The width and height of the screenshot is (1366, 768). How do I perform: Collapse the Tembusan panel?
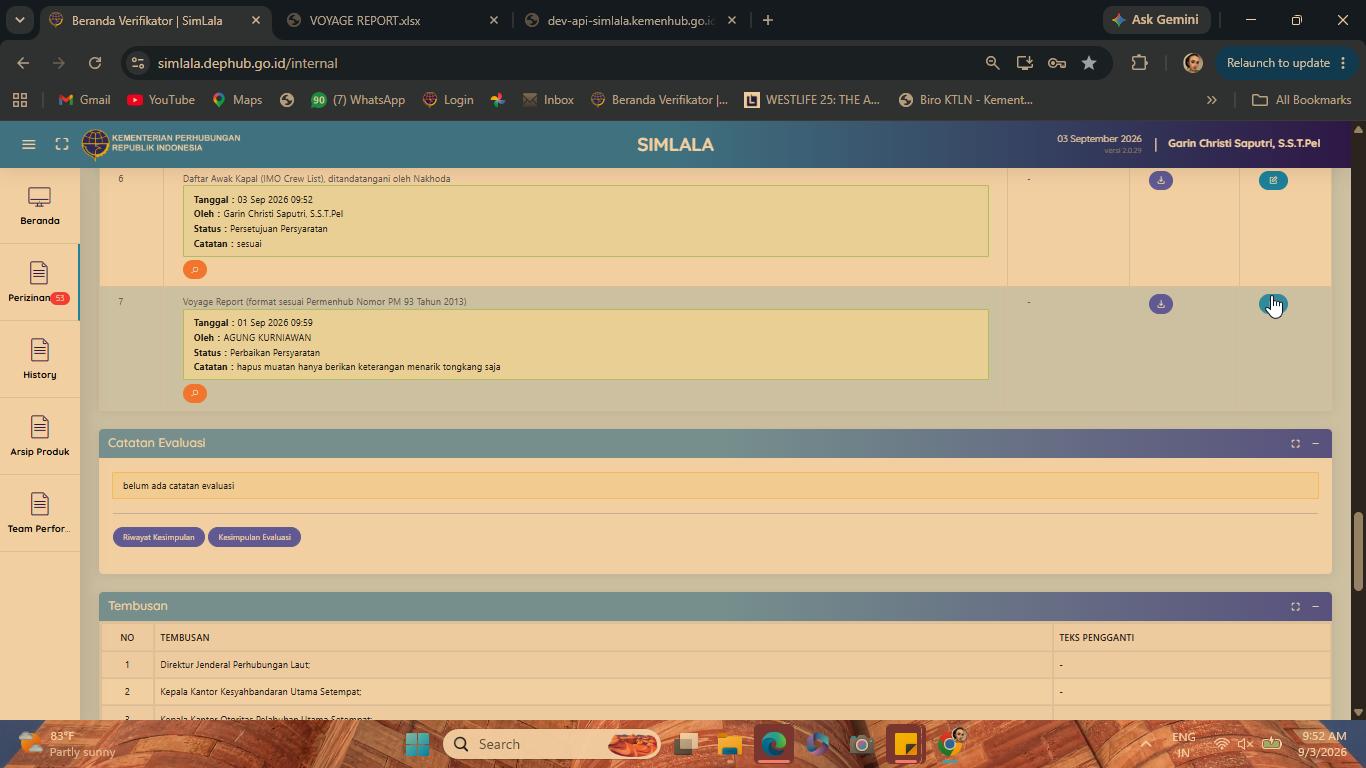pyautogui.click(x=1315, y=607)
